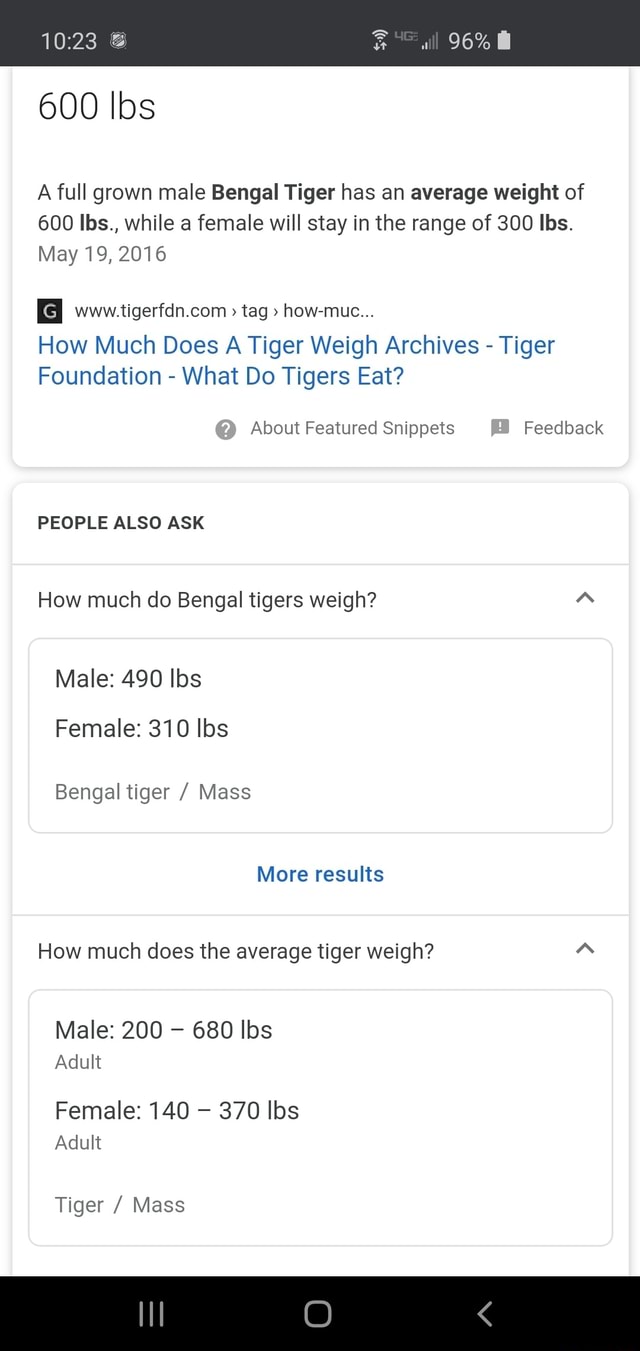Tap the Google favicon beside tigerfdn.com
Viewport: 640px width, 1351px height.
coord(49,310)
